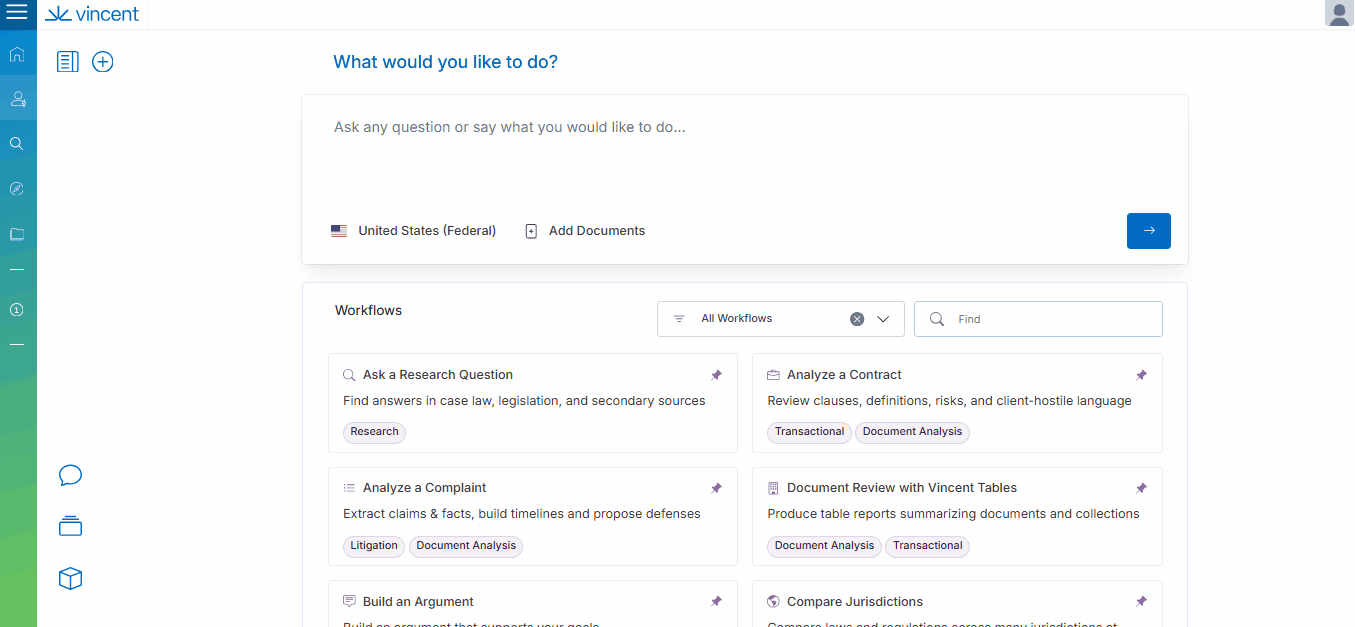The height and width of the screenshot is (627, 1355).
Task: Submit the question with the arrow button
Action: click(x=1148, y=231)
